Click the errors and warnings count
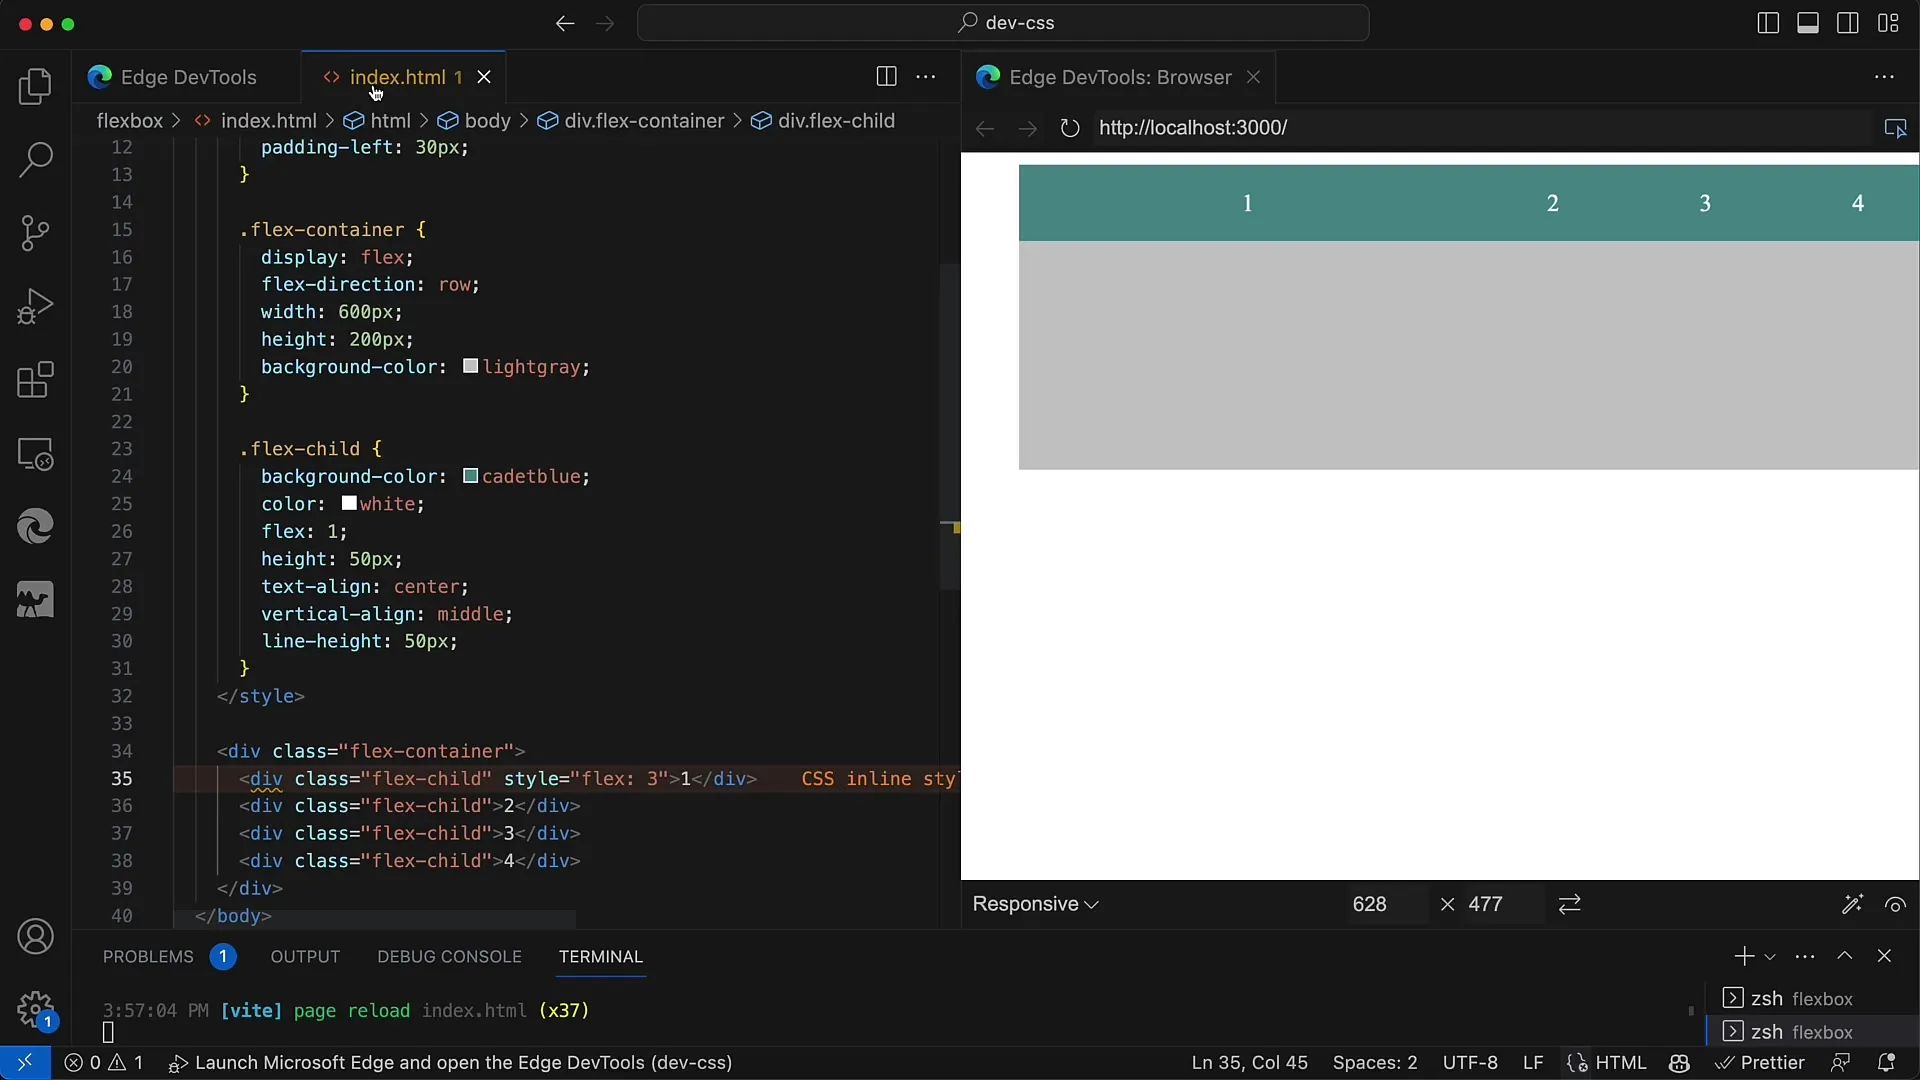Viewport: 1920px width, 1080px height. pos(104,1063)
